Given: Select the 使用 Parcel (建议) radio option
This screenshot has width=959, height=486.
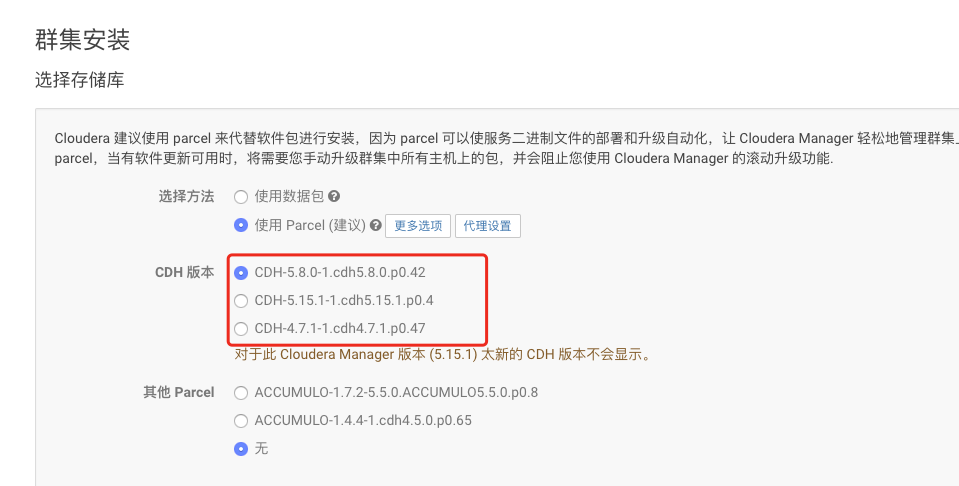Looking at the screenshot, I should [241, 225].
